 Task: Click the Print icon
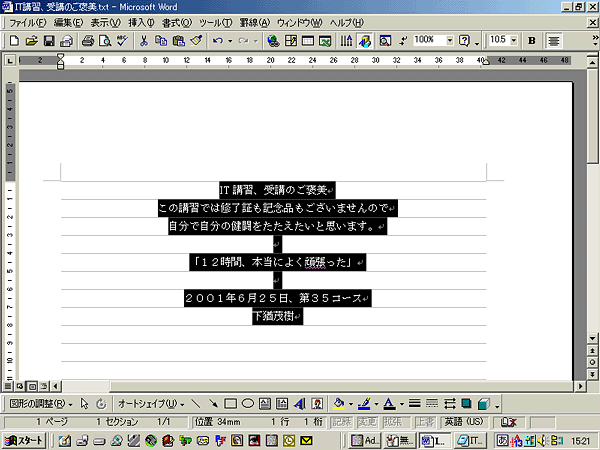[87, 41]
